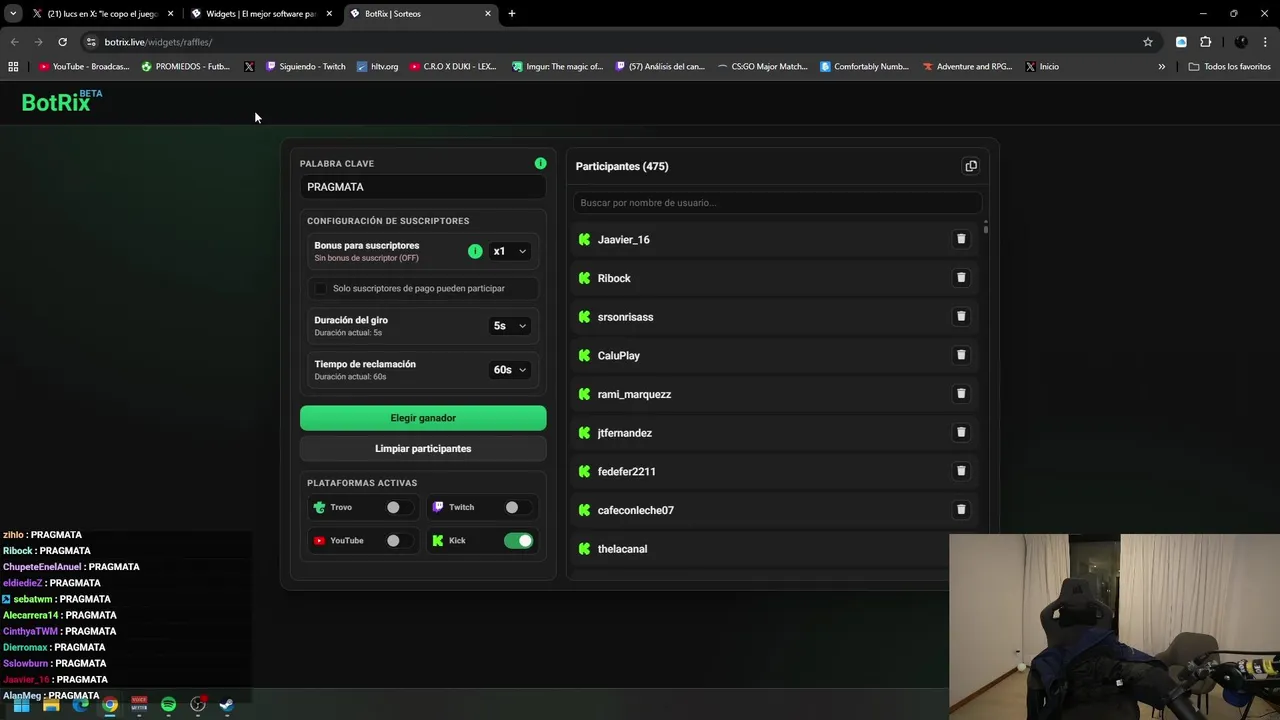
Task: Delete fedefer2211 using the trash icon
Action: point(961,471)
